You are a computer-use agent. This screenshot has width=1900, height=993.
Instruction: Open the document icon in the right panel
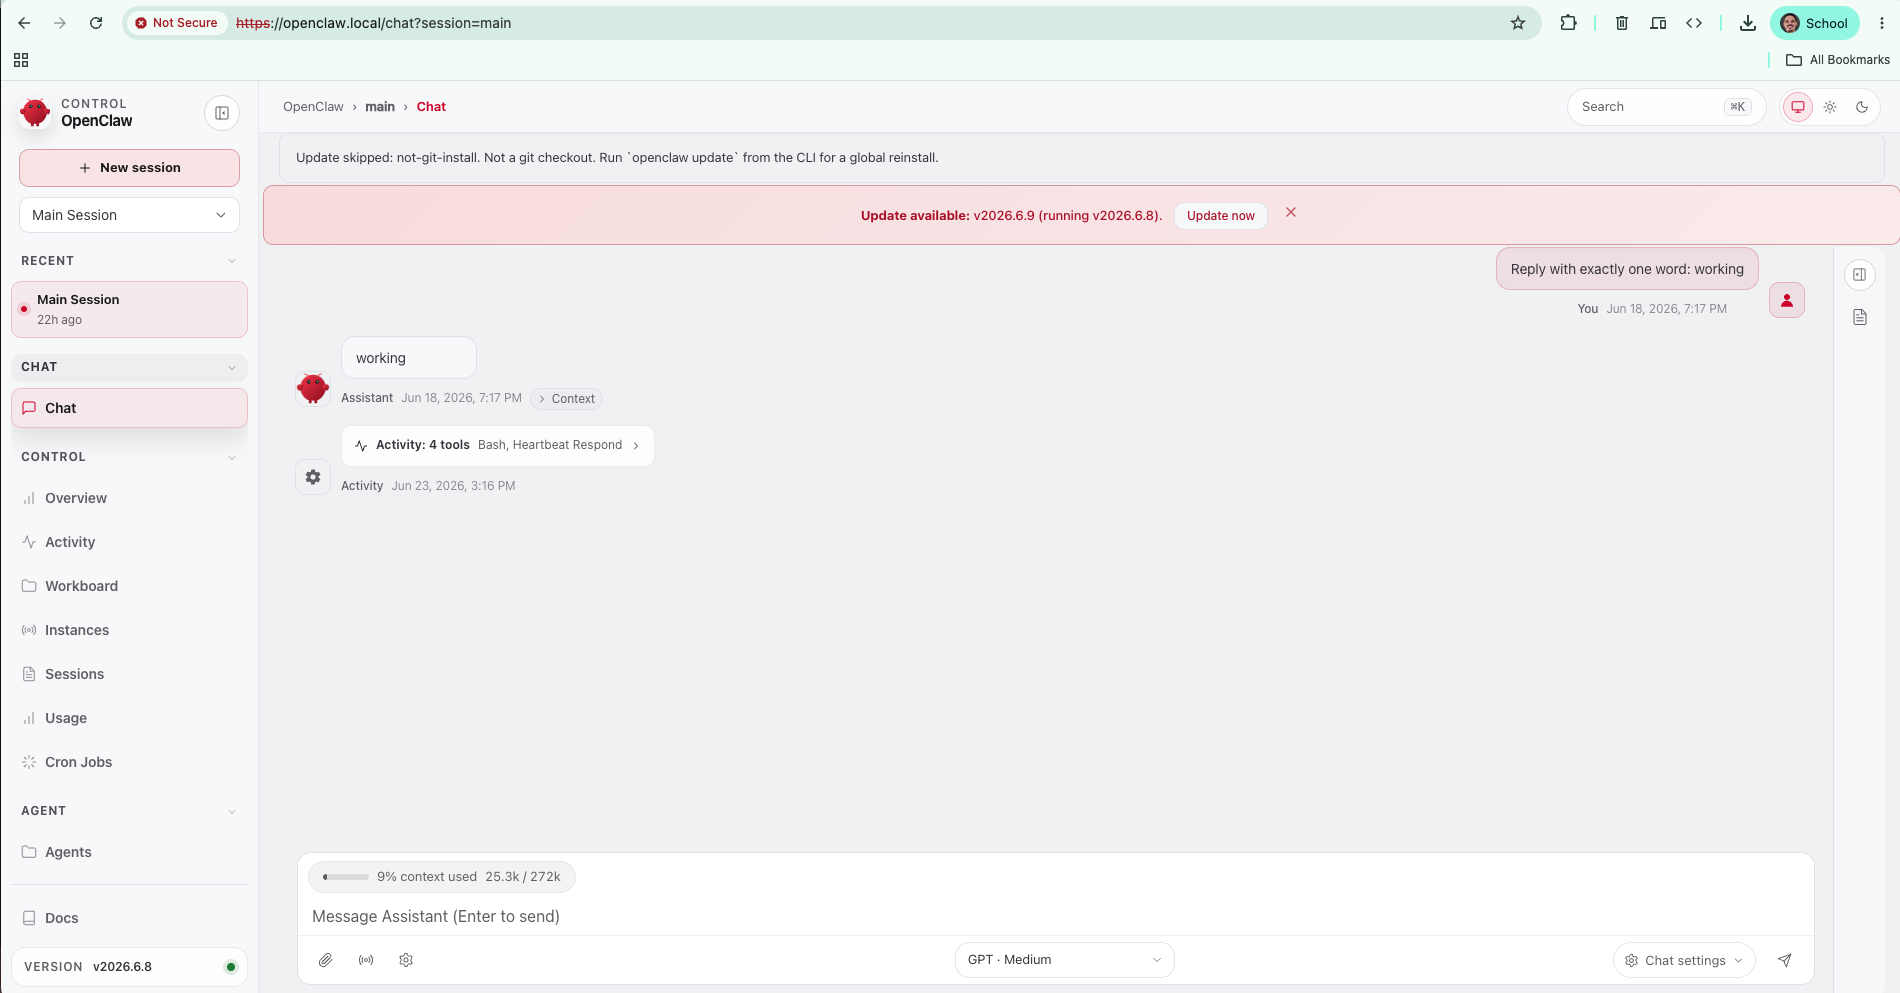coord(1860,317)
